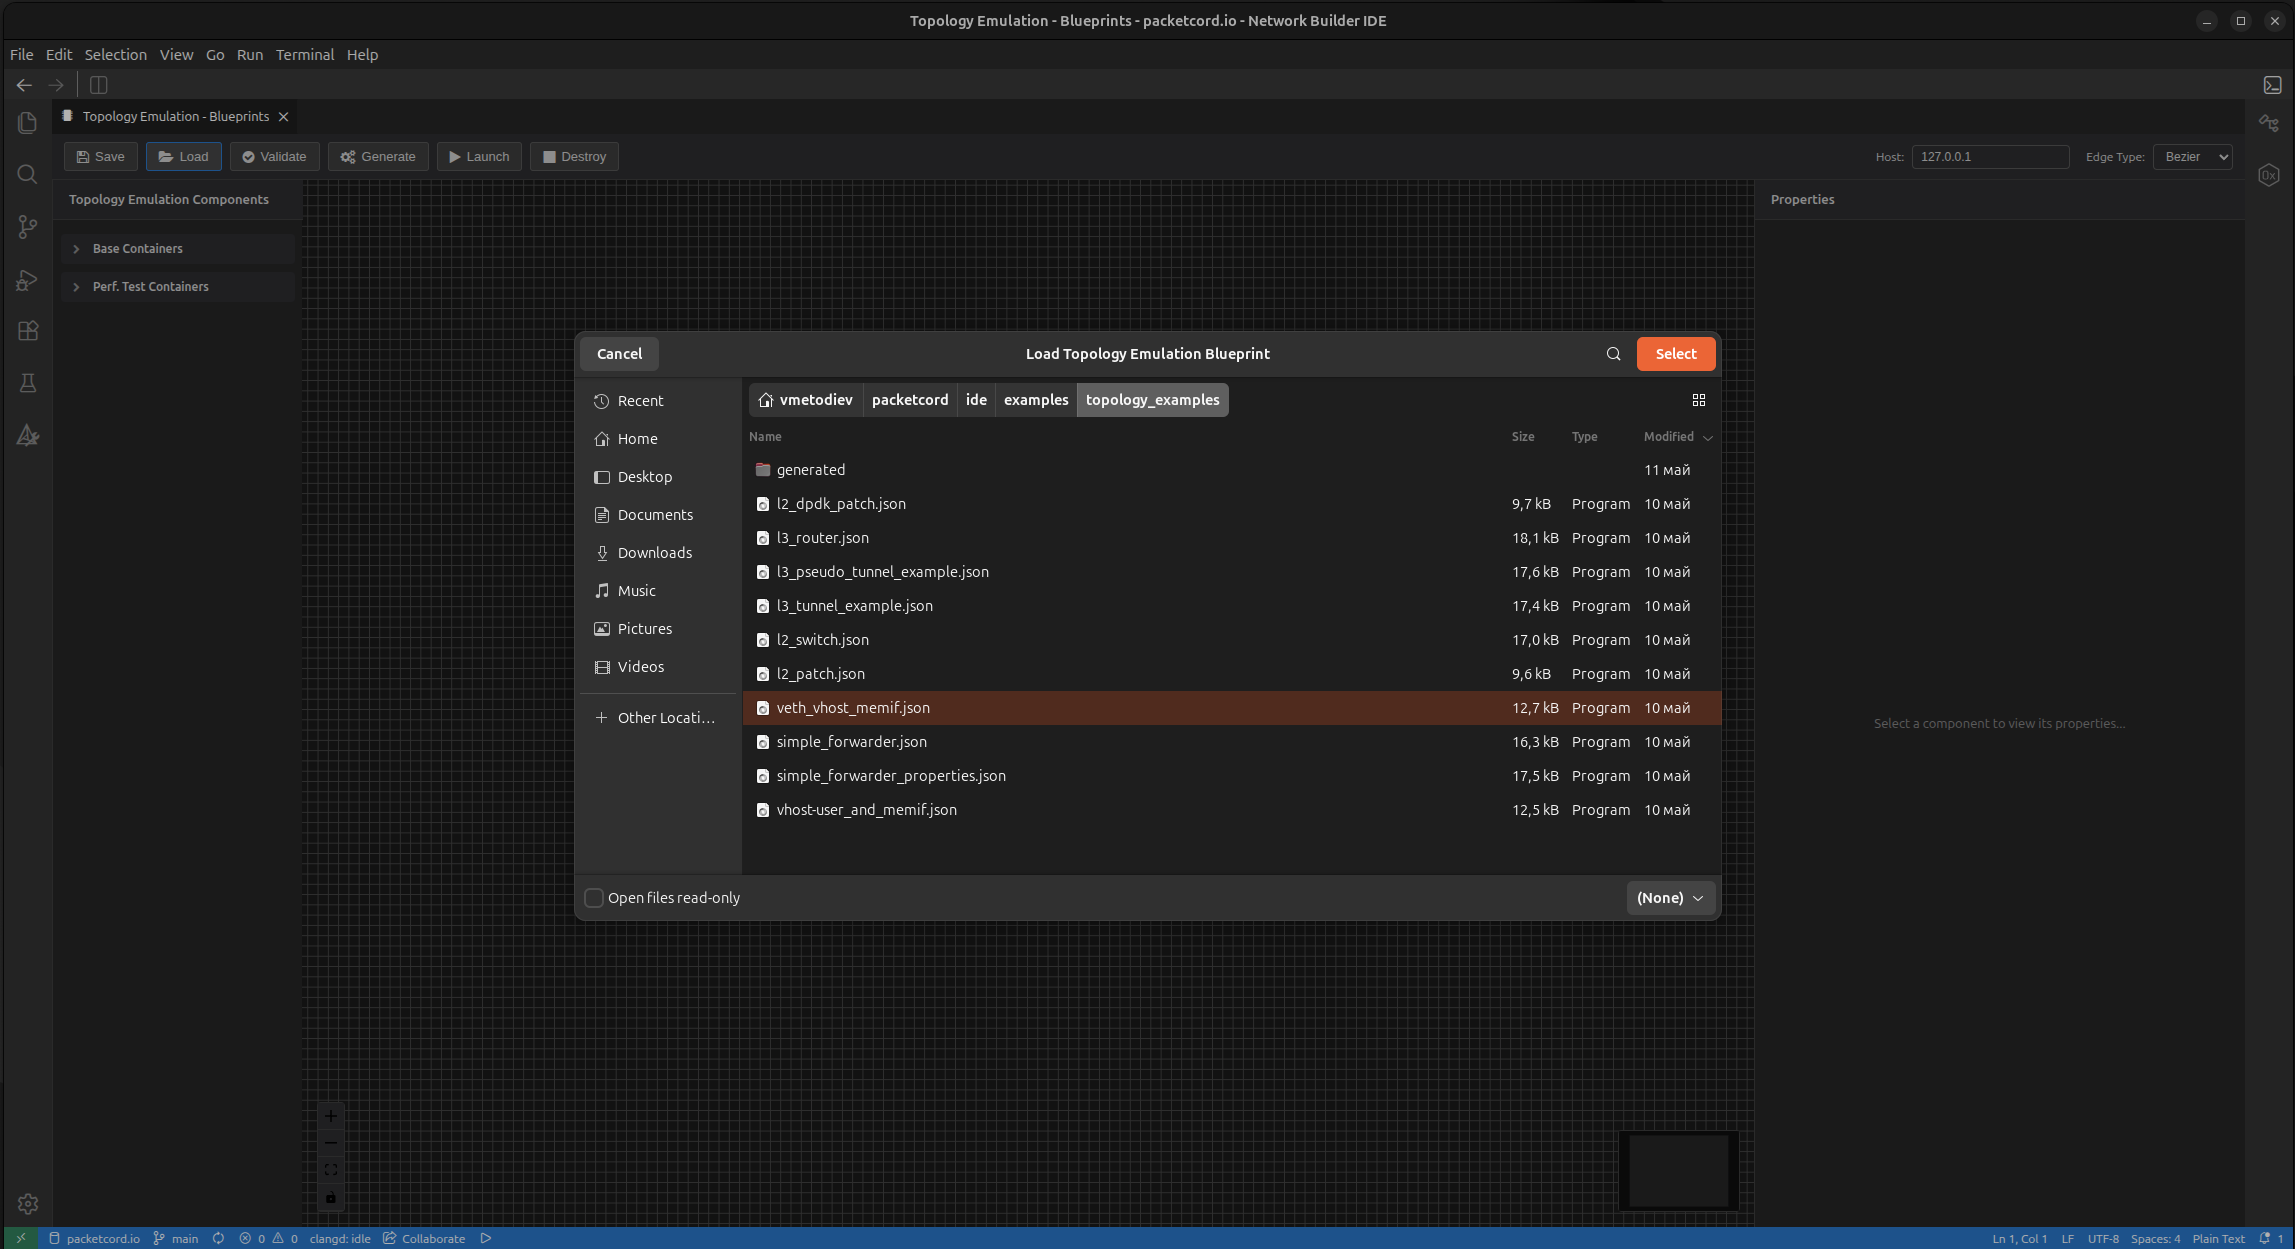Click the Host input field
The width and height of the screenshot is (2295, 1249).
click(x=1990, y=157)
